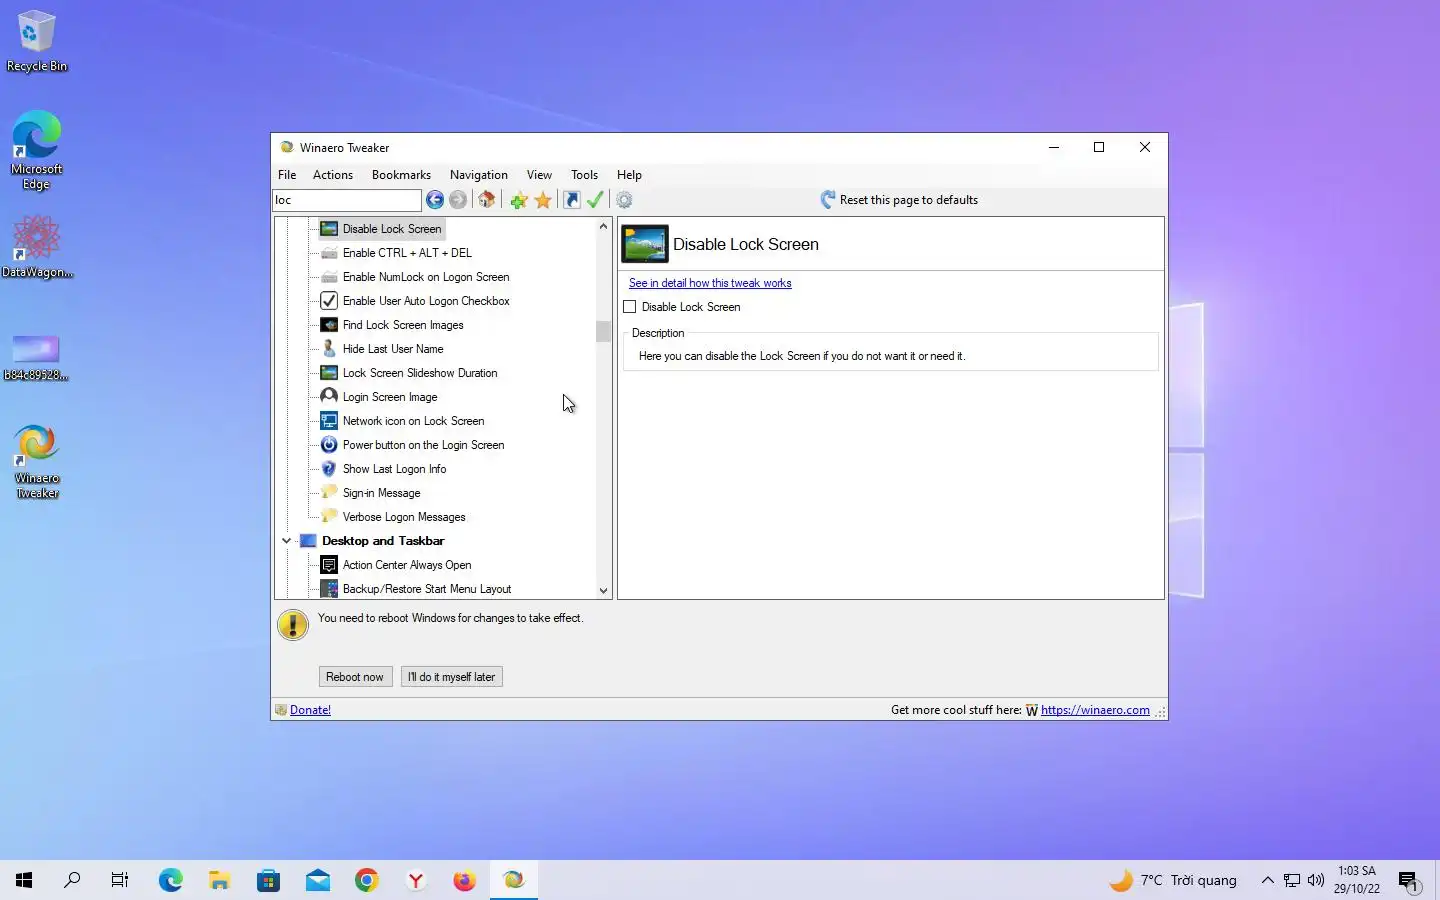The image size is (1440, 900).
Task: Show hidden system tray icons
Action: pyautogui.click(x=1267, y=880)
